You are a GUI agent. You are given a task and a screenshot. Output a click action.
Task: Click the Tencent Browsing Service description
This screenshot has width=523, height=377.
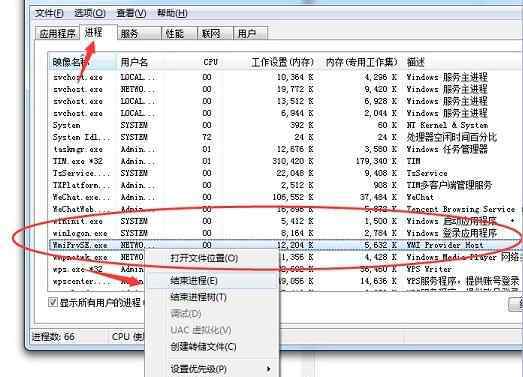pos(461,209)
